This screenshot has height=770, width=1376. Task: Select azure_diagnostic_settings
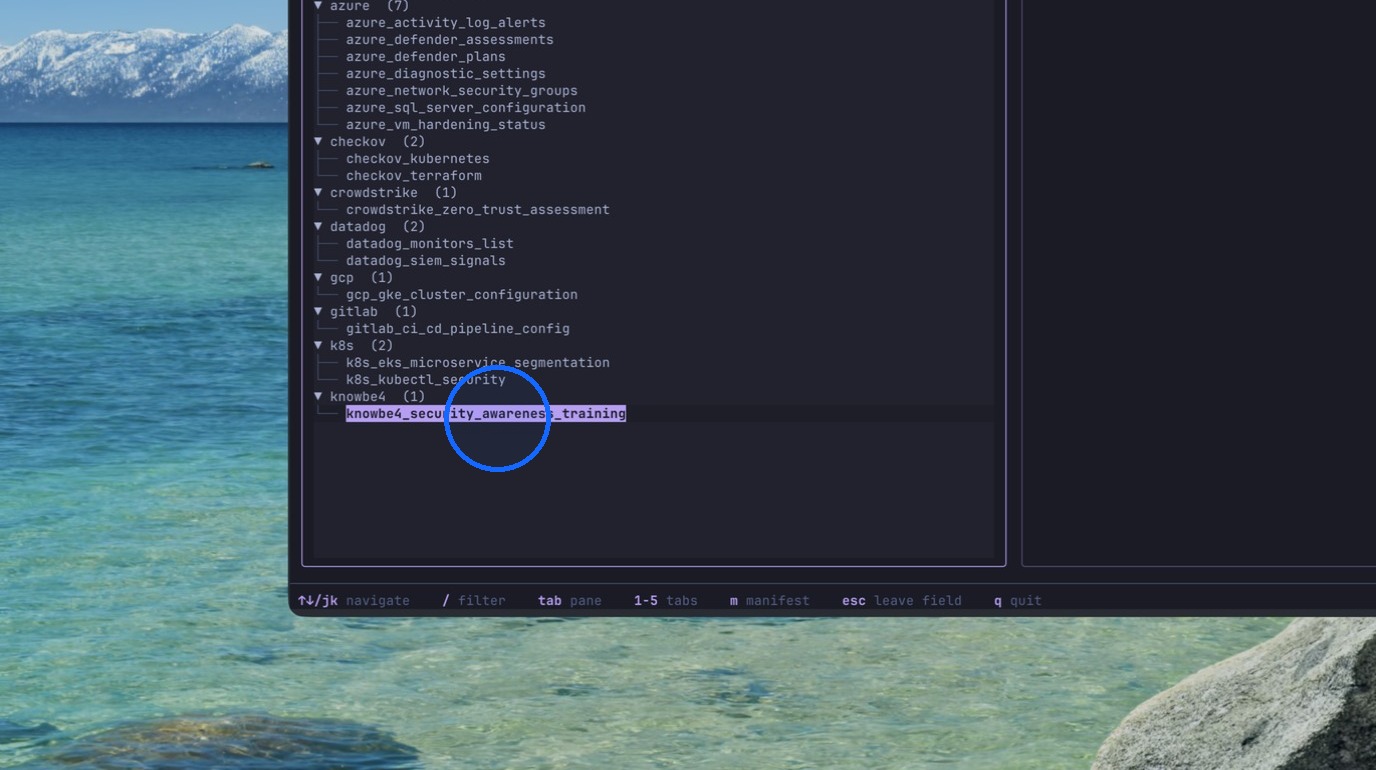click(x=446, y=74)
